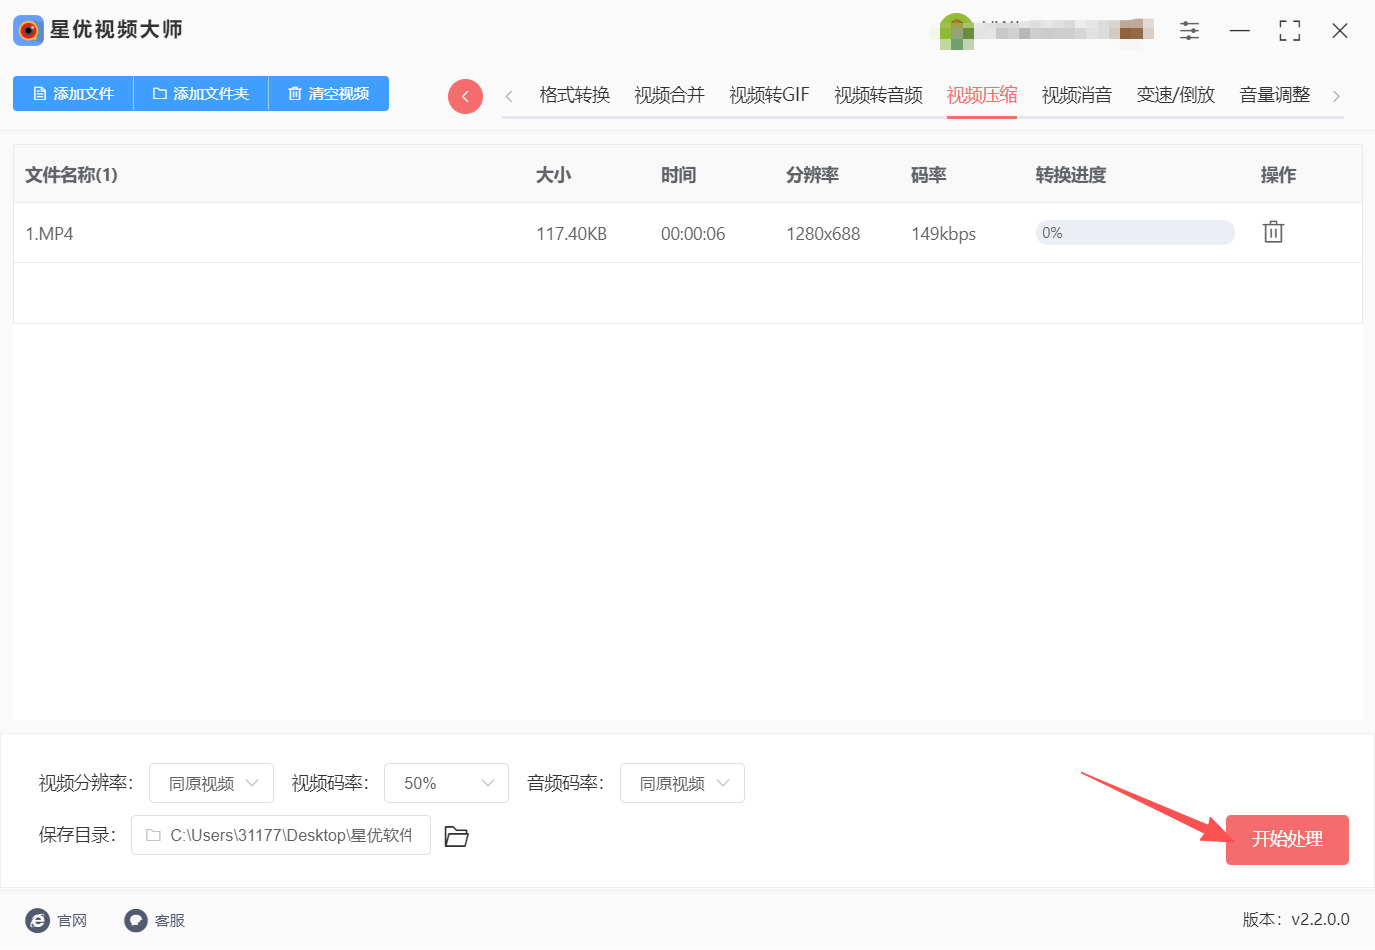This screenshot has height=950, width=1375.
Task: Click the red back arrow circle
Action: tap(465, 95)
